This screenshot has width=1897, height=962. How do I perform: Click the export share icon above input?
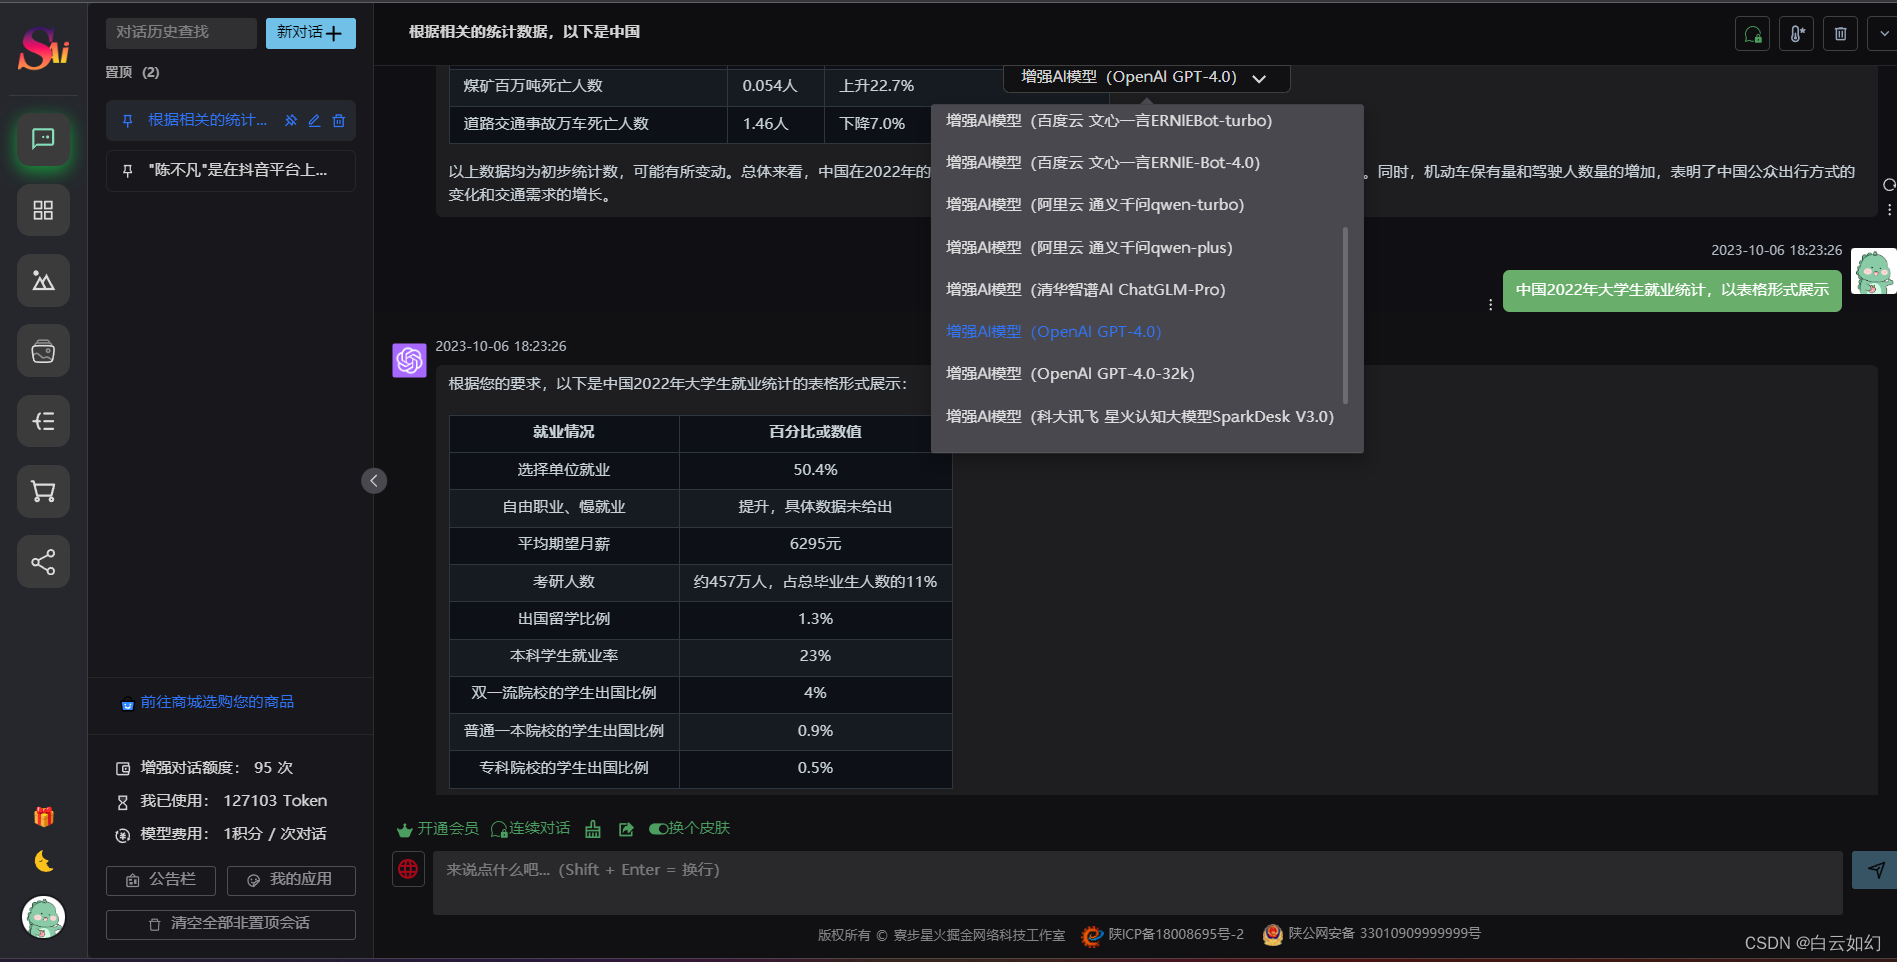point(626,829)
